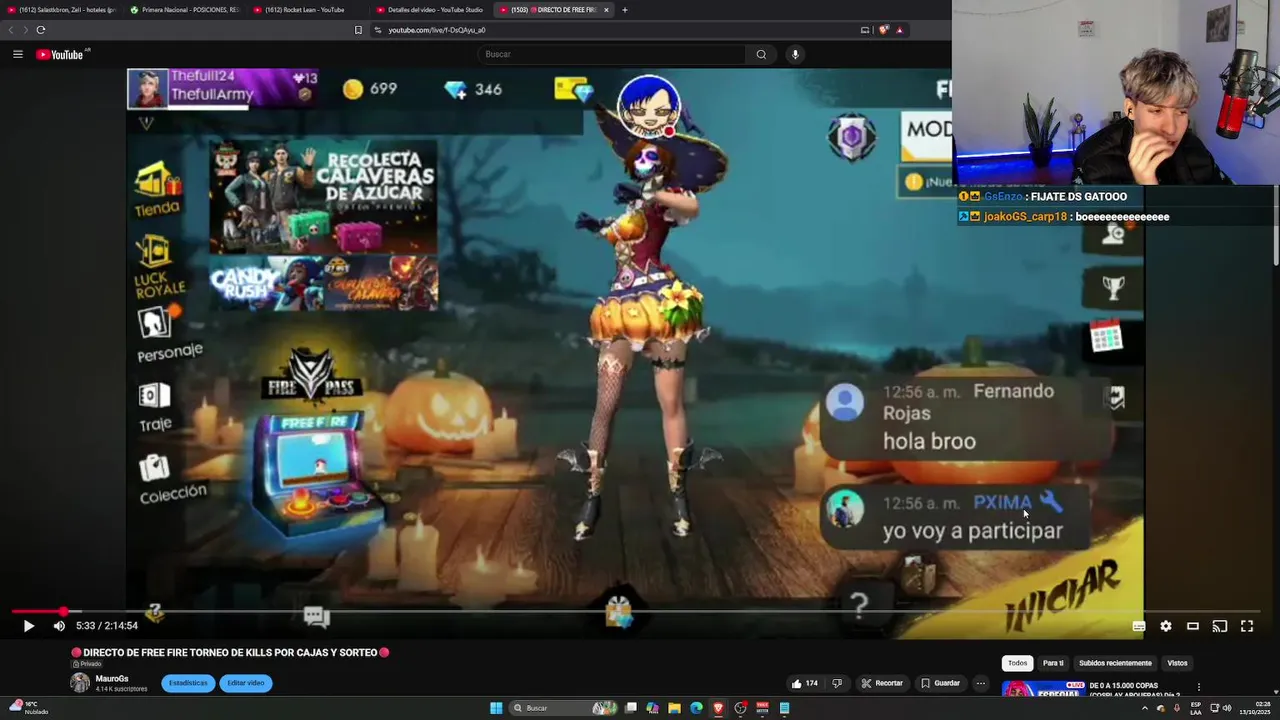Screen dimensions: 1280x720
Task: Open the MauroGs channel name link
Action: pyautogui.click(x=112, y=679)
